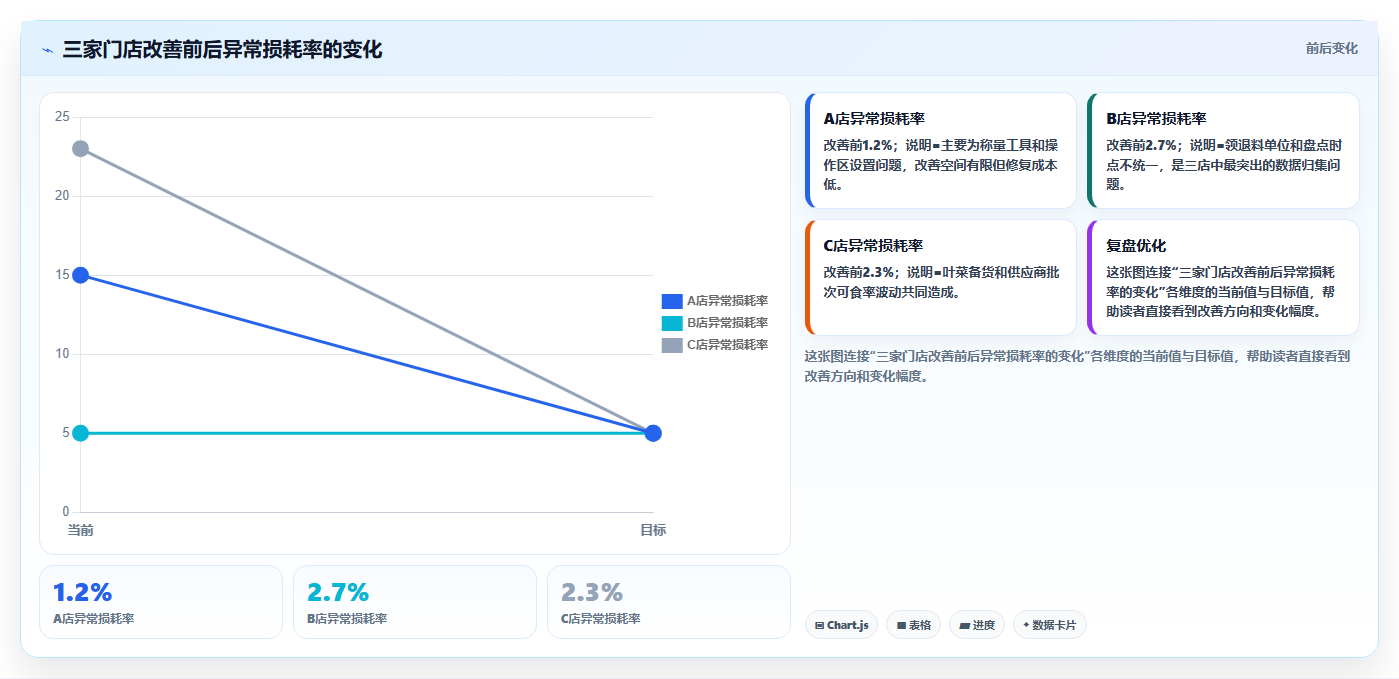Viewport: 1399px width, 679px height.
Task: Click the title 三家门店改善前后异常损耗率的变化
Action: (222, 50)
